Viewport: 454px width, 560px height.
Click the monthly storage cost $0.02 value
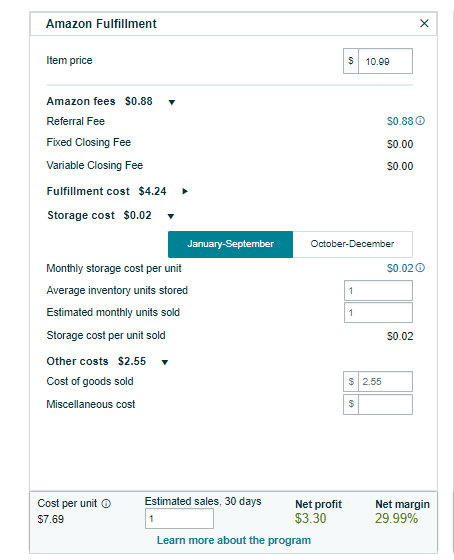(400, 268)
